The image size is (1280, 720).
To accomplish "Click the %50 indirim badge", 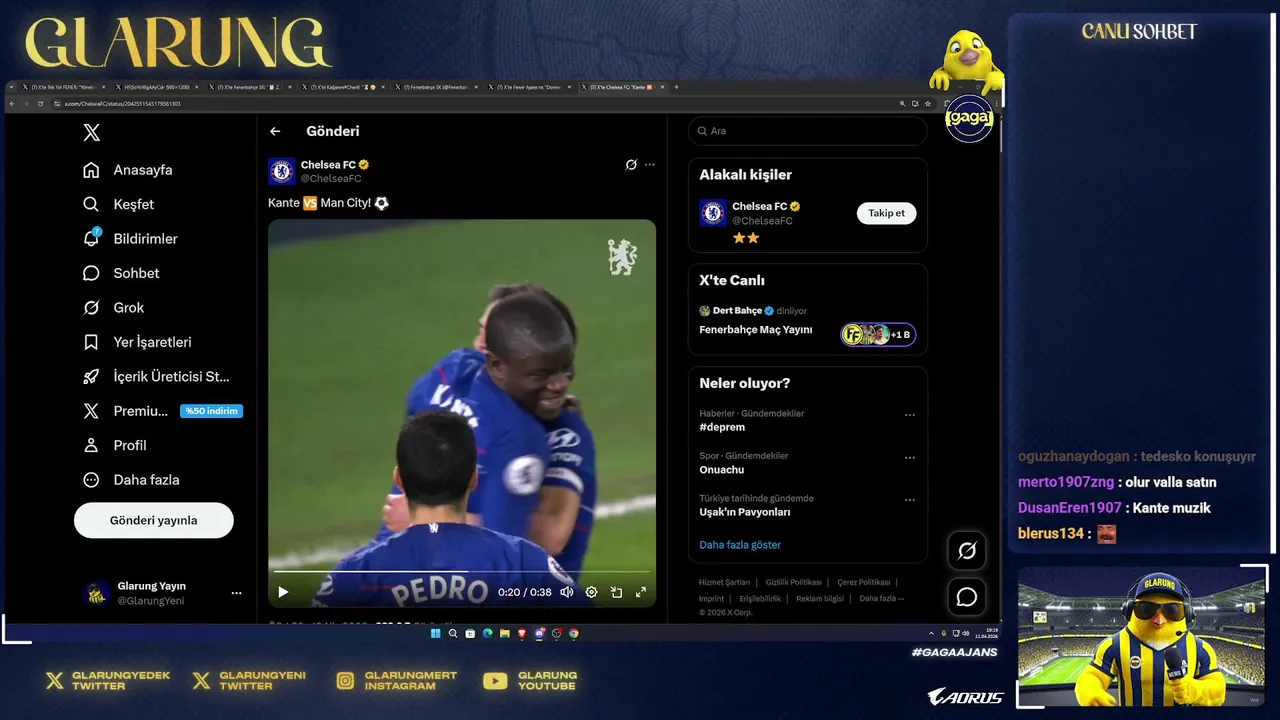I will pos(211,411).
